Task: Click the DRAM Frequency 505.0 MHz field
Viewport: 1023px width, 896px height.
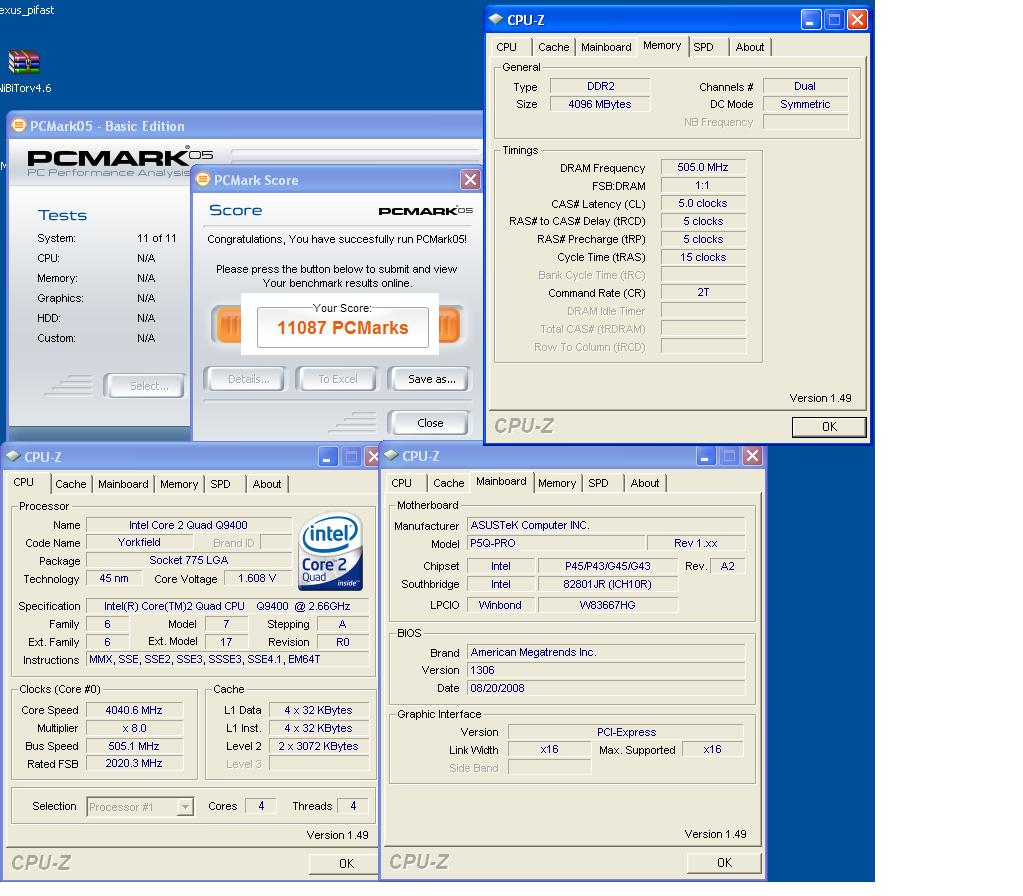Action: (x=703, y=167)
